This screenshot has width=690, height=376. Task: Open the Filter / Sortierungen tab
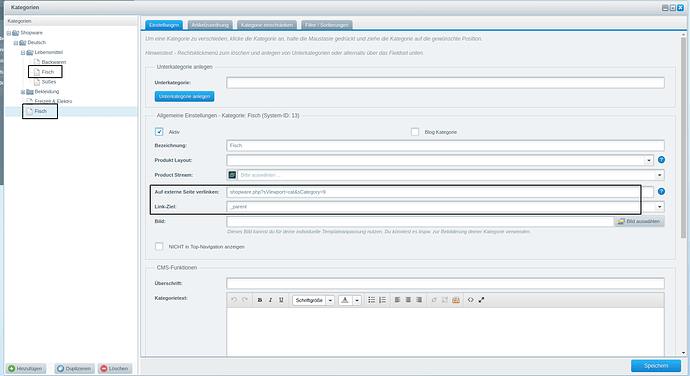point(327,25)
